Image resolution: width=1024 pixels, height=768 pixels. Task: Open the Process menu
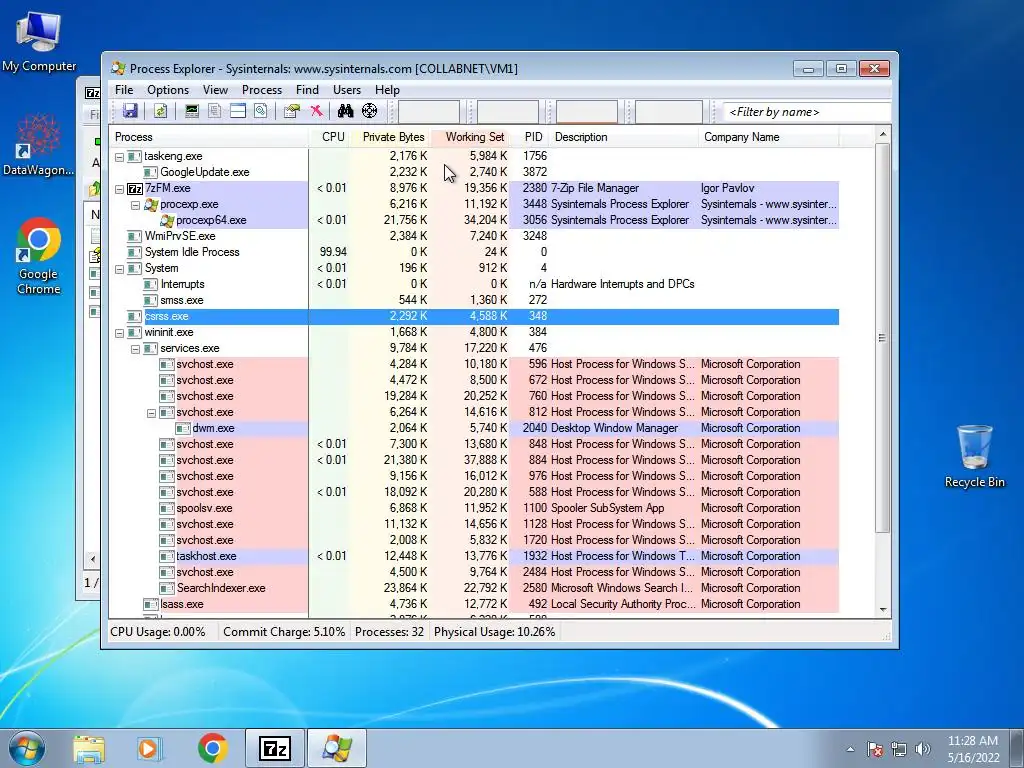(261, 90)
